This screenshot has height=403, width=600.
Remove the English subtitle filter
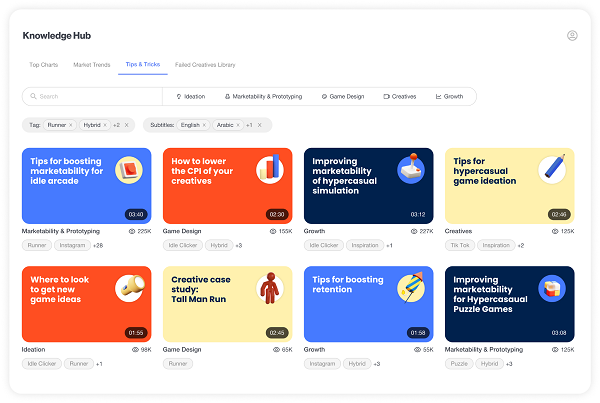click(x=205, y=125)
